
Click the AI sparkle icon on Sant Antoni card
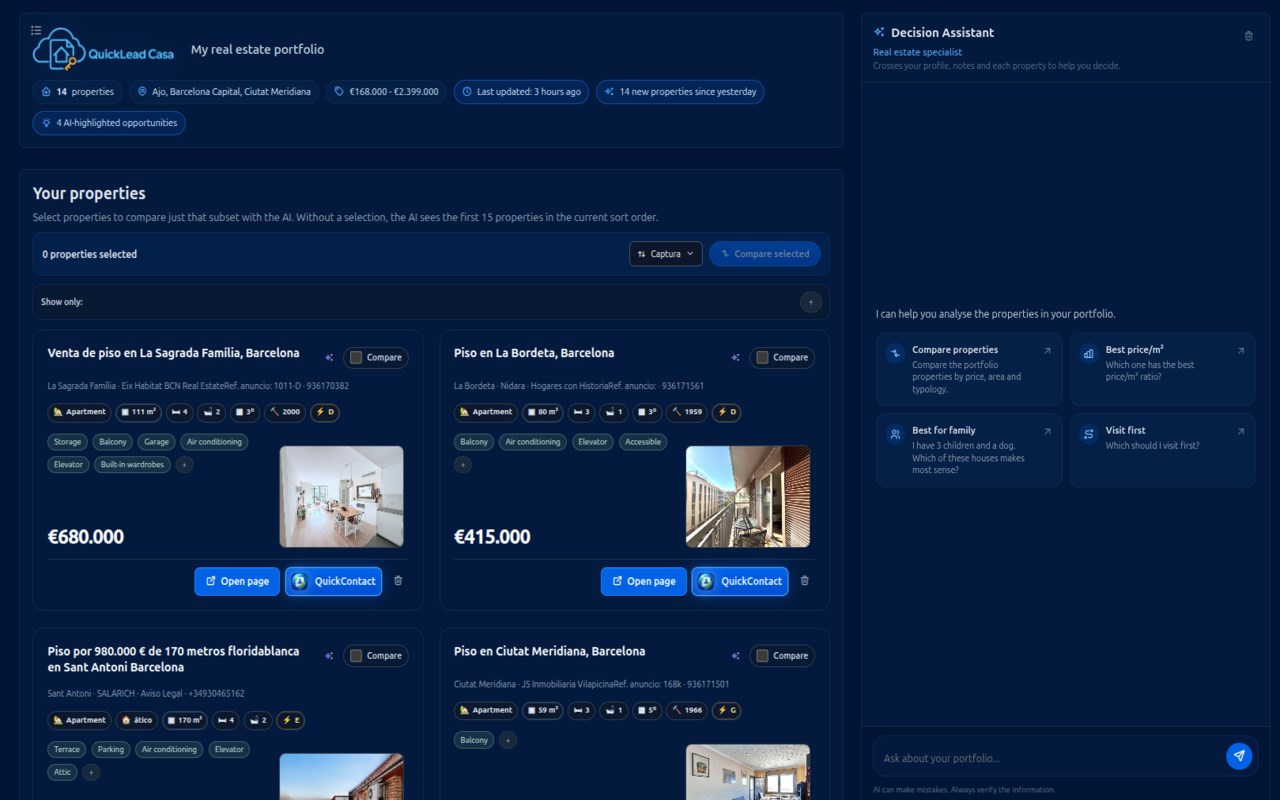coord(329,656)
